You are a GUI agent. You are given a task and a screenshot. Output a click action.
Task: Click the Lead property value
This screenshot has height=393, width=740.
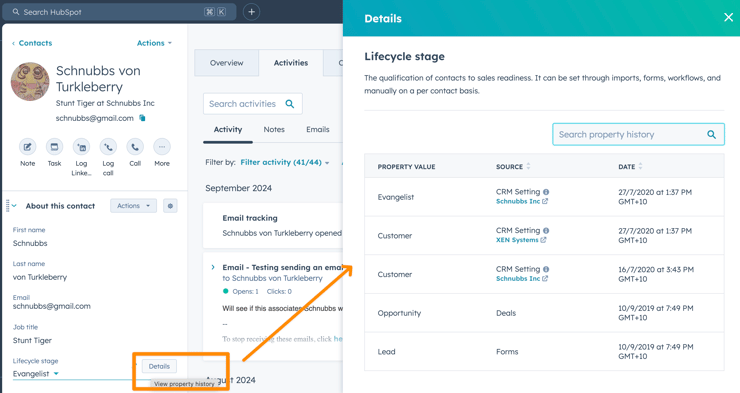(x=387, y=352)
